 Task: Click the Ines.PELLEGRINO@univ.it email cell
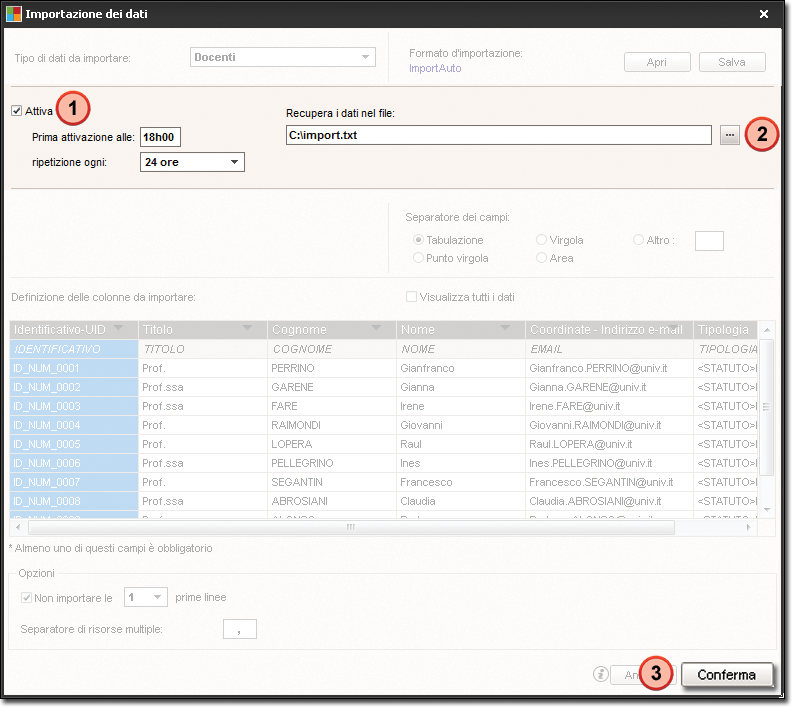point(609,463)
